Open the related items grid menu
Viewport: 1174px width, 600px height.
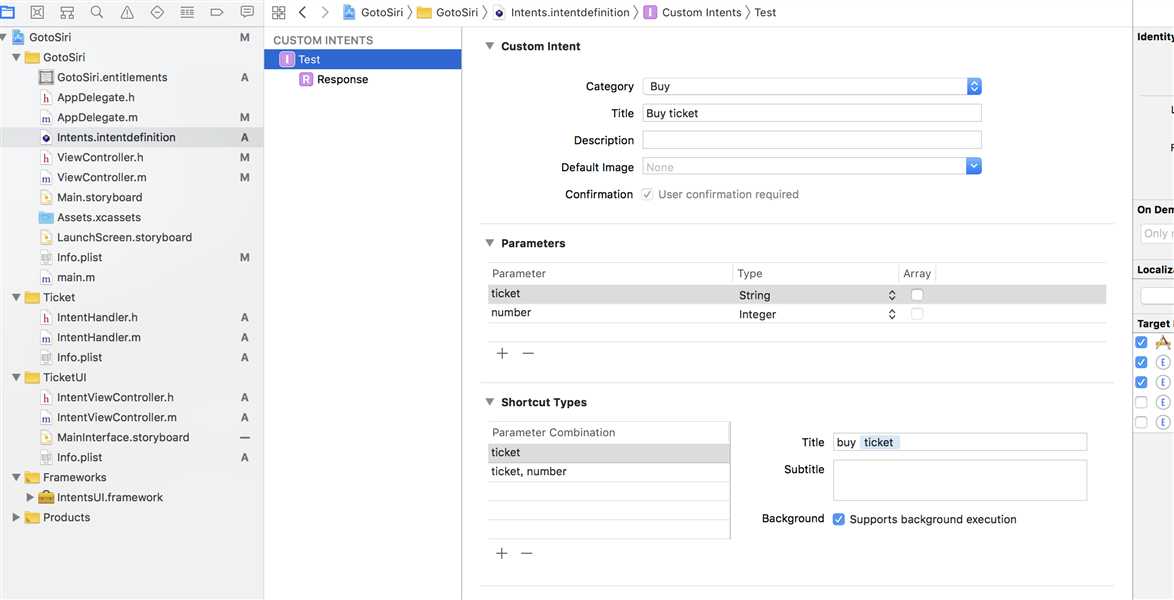tap(279, 12)
